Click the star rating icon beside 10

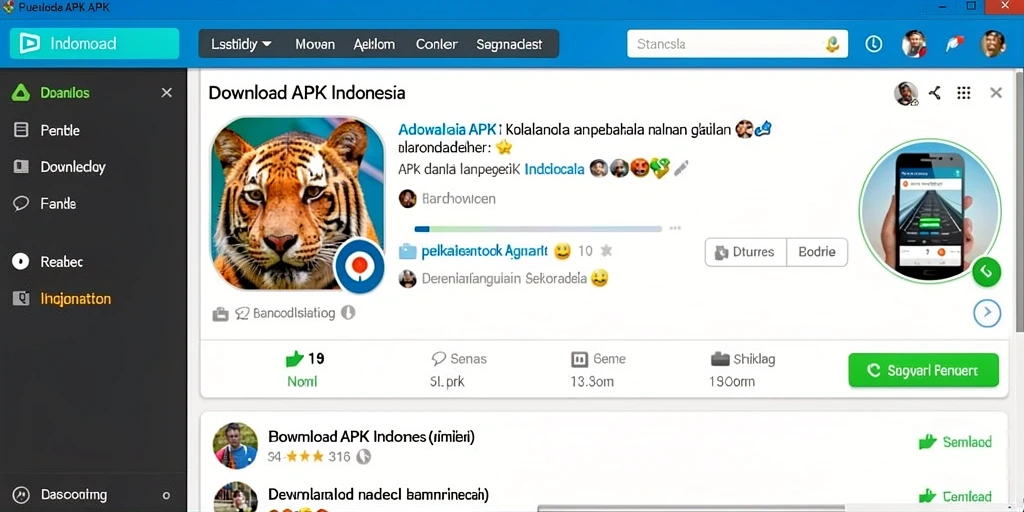click(x=606, y=250)
